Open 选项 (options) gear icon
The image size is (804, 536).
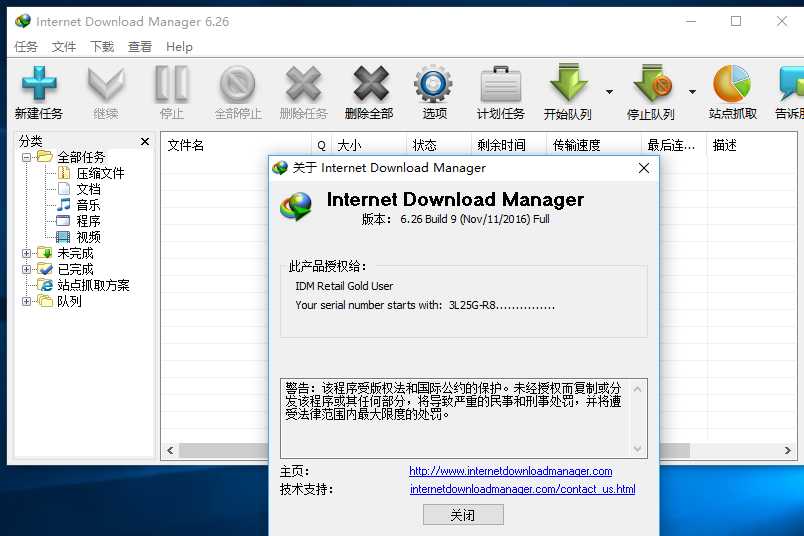(433, 84)
